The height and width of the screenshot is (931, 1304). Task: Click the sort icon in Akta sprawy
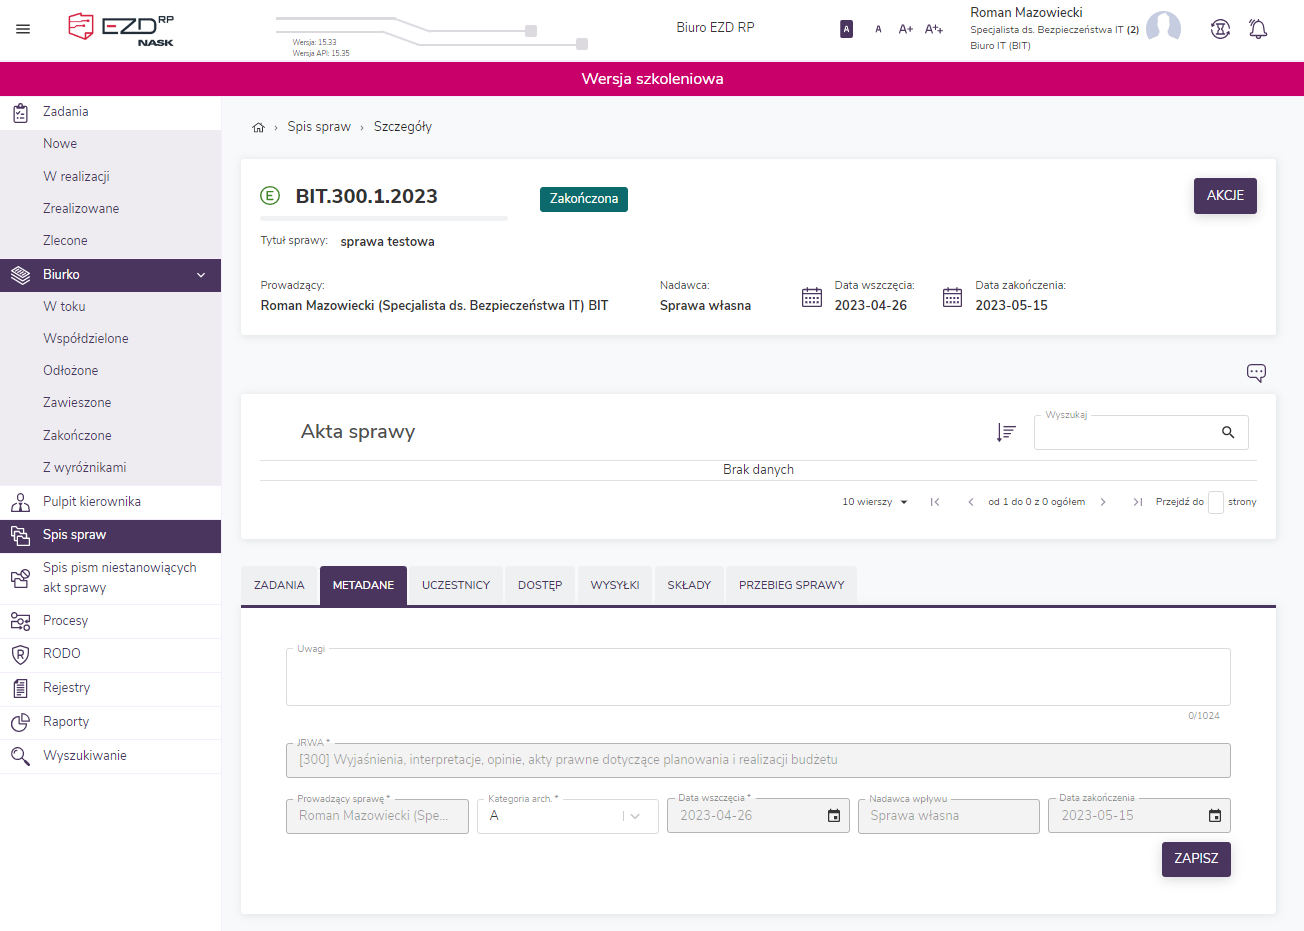[1006, 432]
